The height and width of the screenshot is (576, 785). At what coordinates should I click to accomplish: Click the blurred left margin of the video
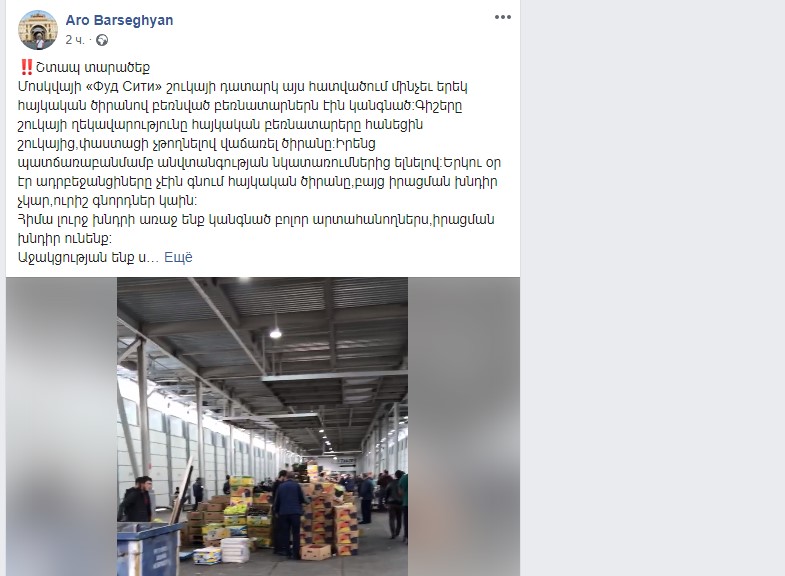click(62, 426)
